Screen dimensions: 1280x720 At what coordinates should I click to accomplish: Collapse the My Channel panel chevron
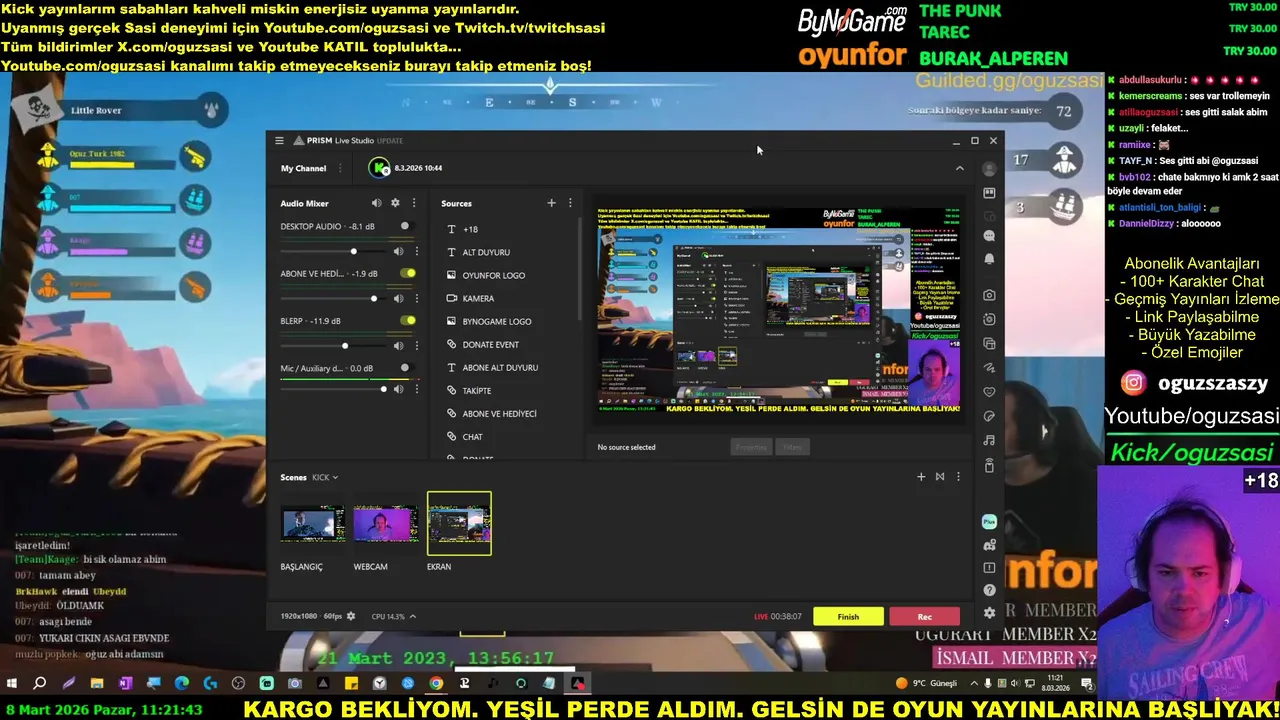click(960, 168)
